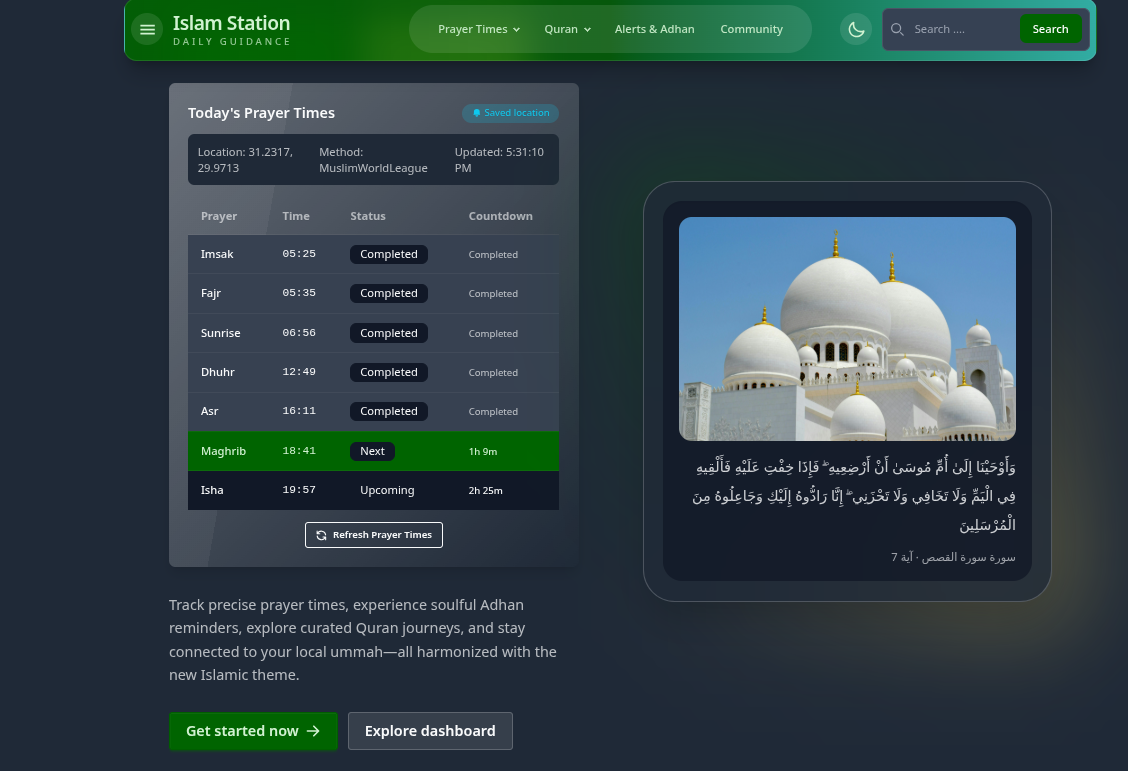Open the Quran dropdown
Image resolution: width=1128 pixels, height=771 pixels.
point(567,29)
